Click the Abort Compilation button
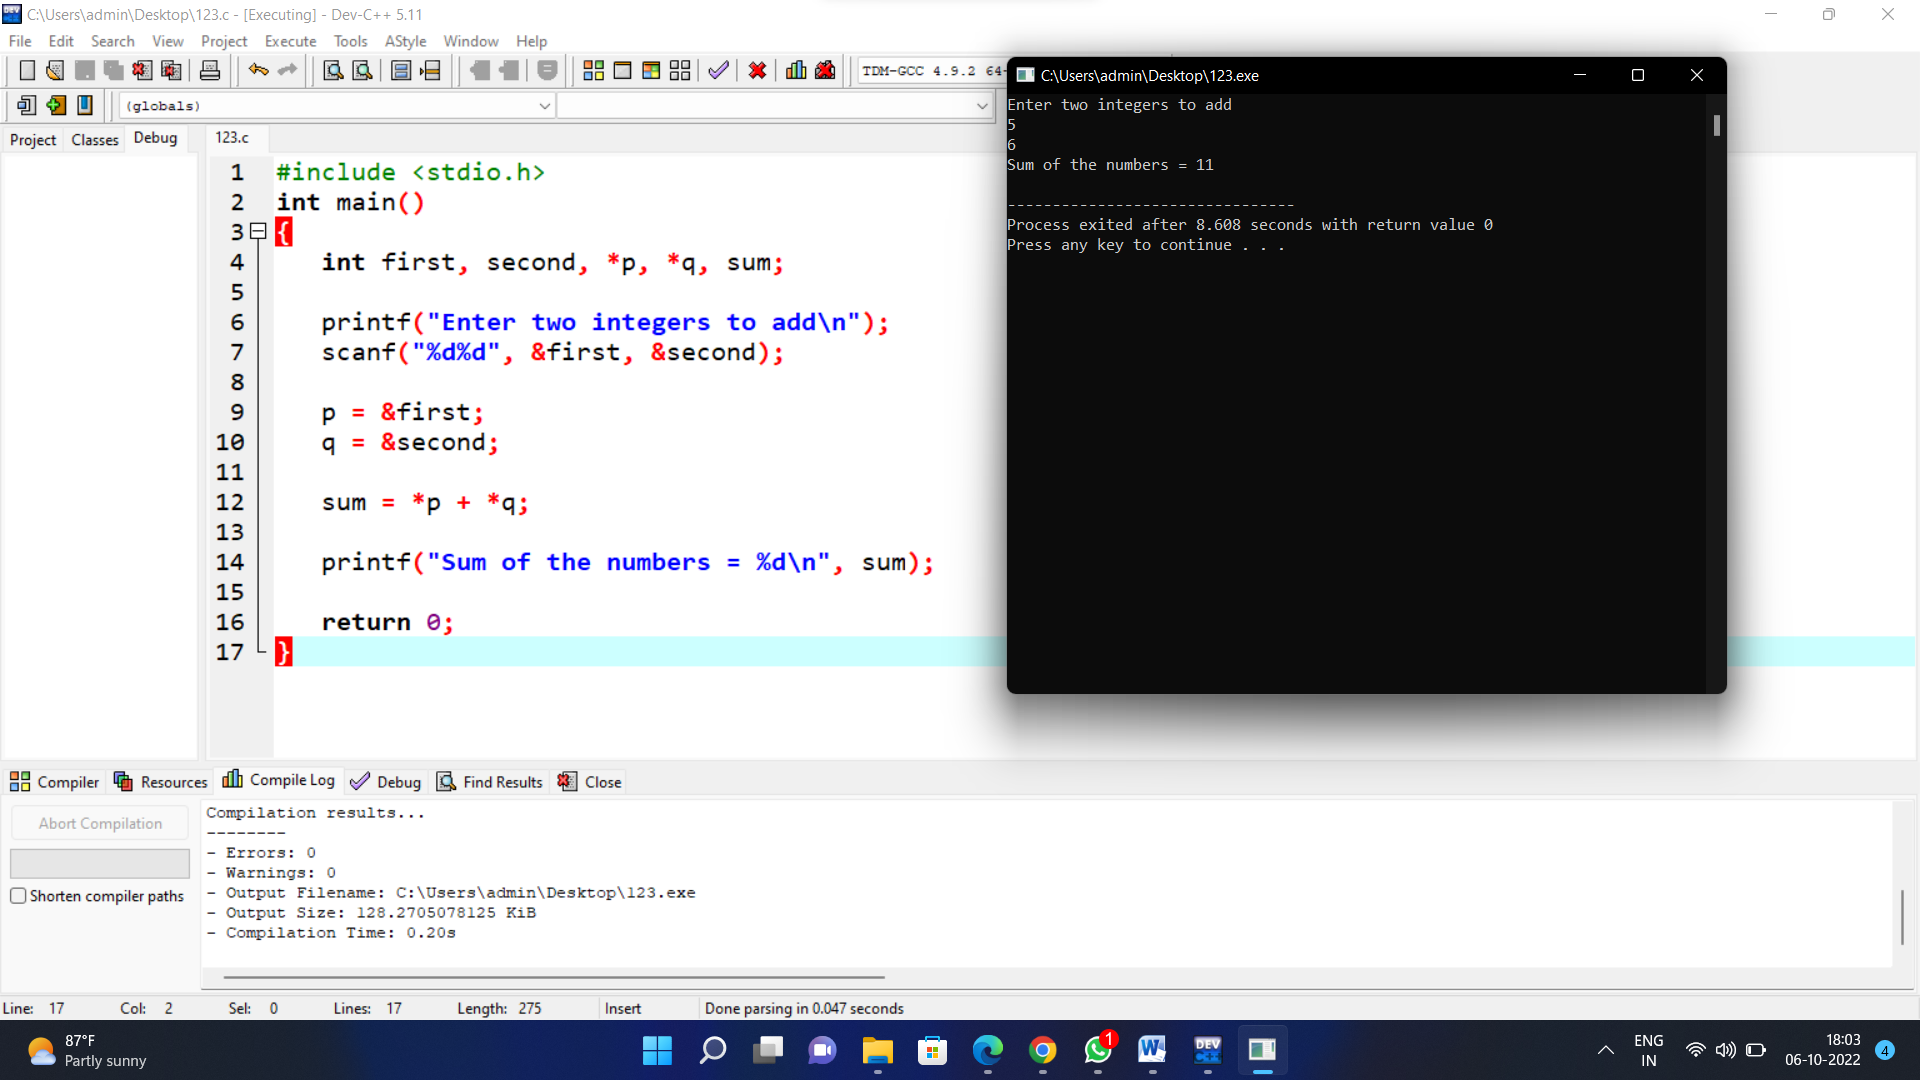This screenshot has height=1080, width=1920. [100, 822]
